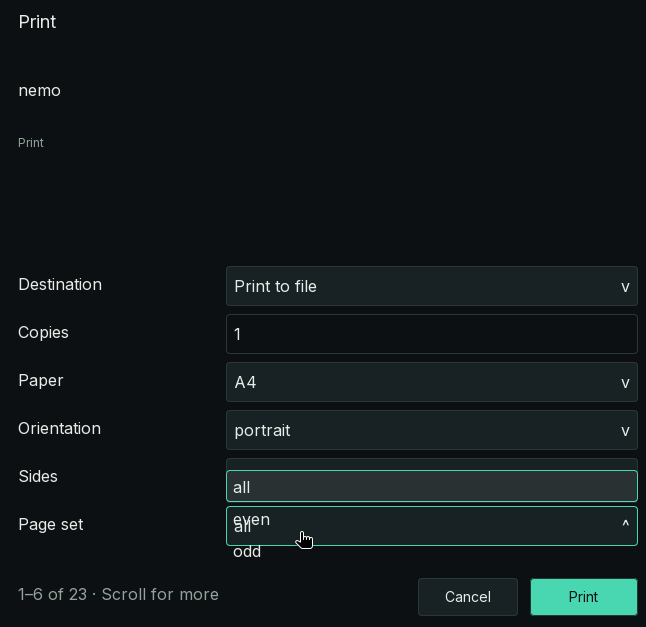Click the "nemo" document name text

click(40, 91)
